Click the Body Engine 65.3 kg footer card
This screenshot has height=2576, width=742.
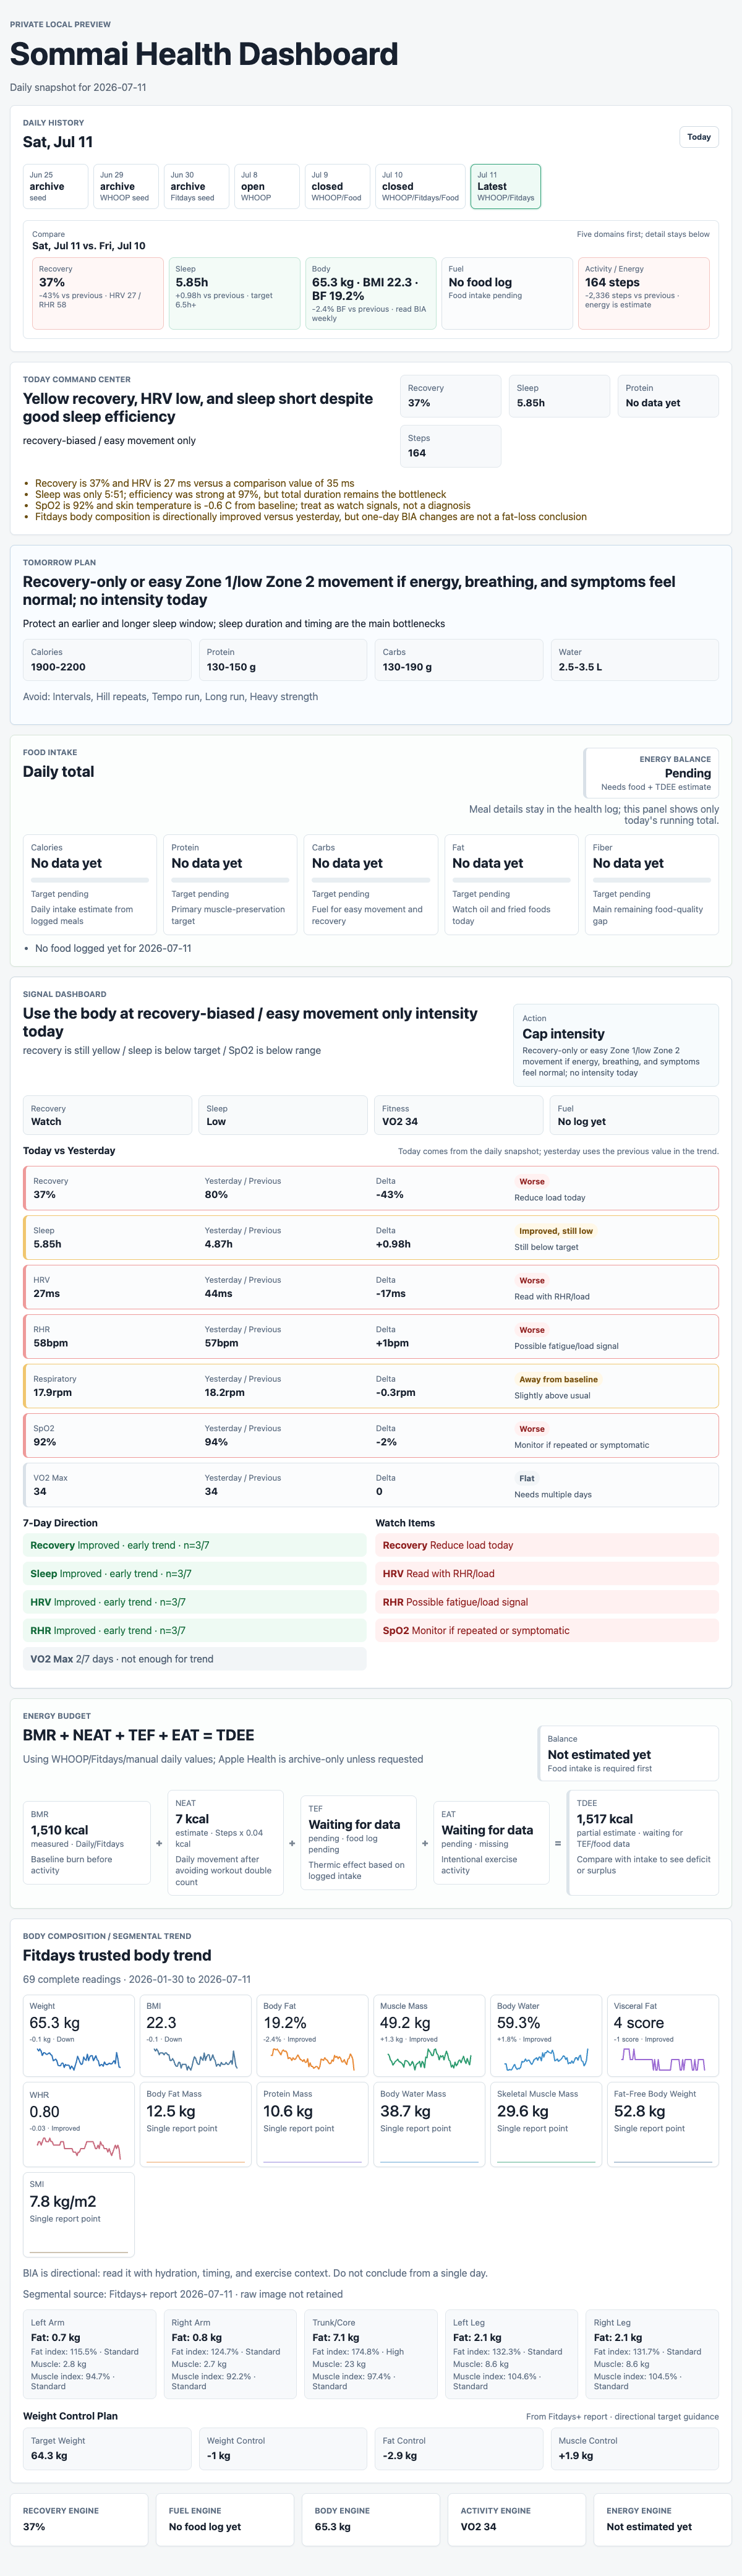click(x=371, y=2519)
